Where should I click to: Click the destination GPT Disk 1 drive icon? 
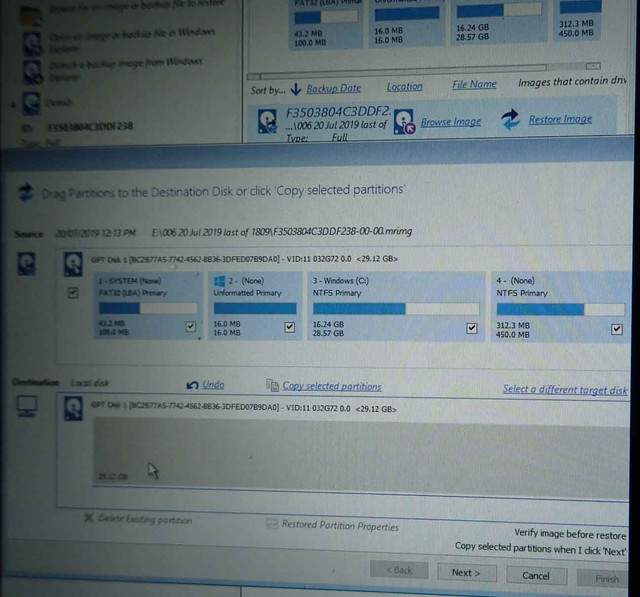pyautogui.click(x=73, y=409)
